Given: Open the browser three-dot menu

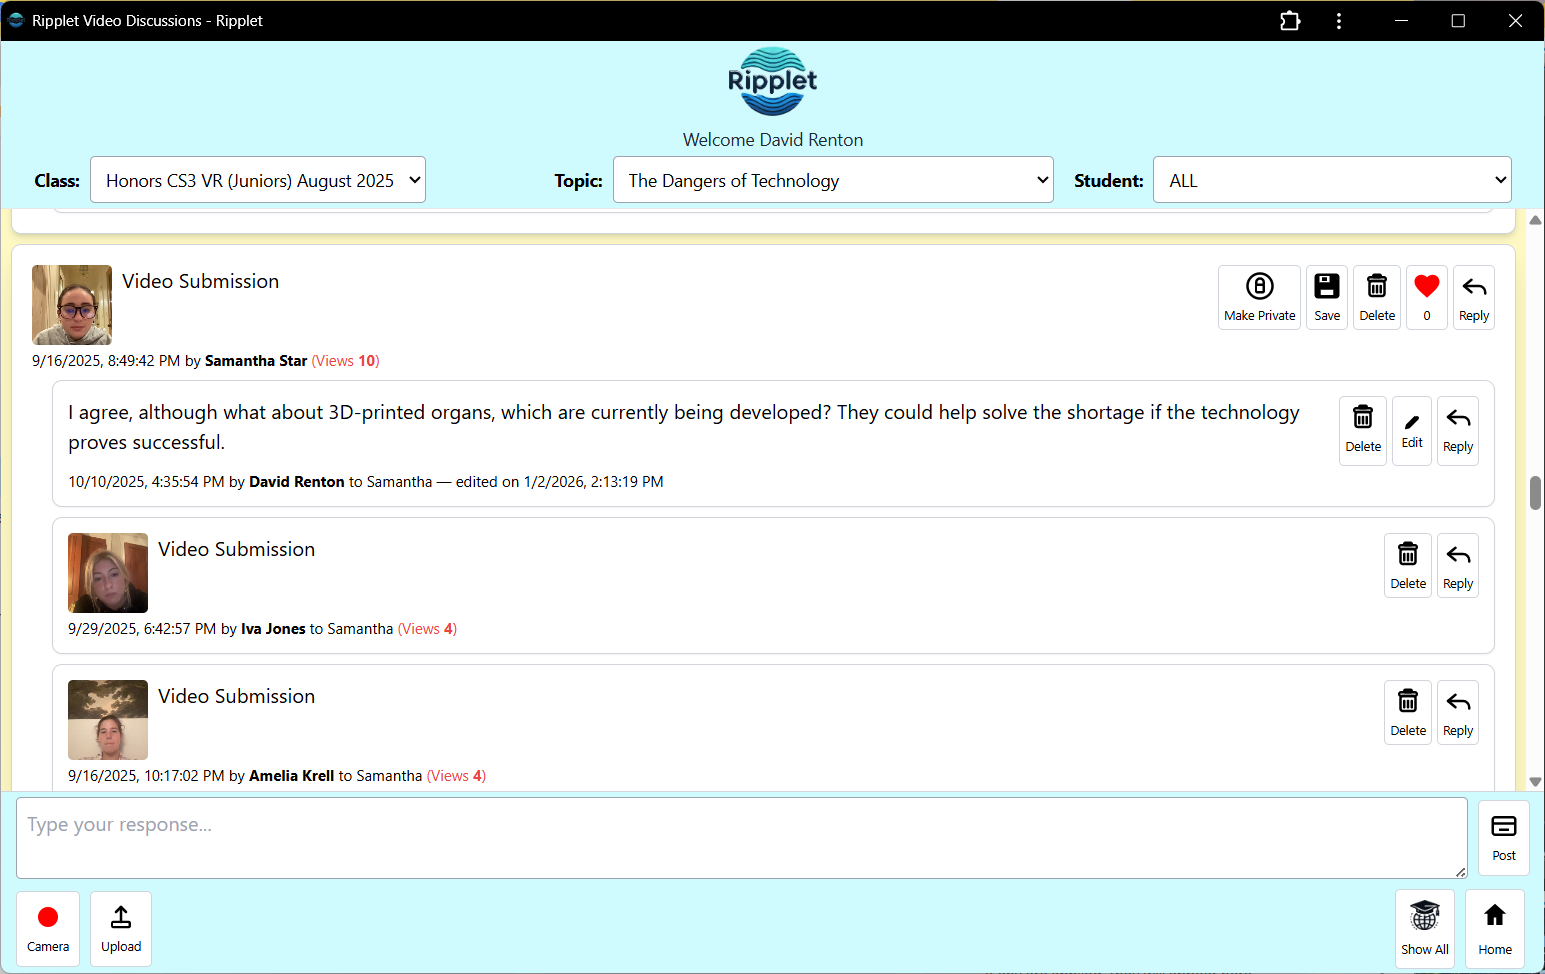Looking at the screenshot, I should [x=1339, y=20].
